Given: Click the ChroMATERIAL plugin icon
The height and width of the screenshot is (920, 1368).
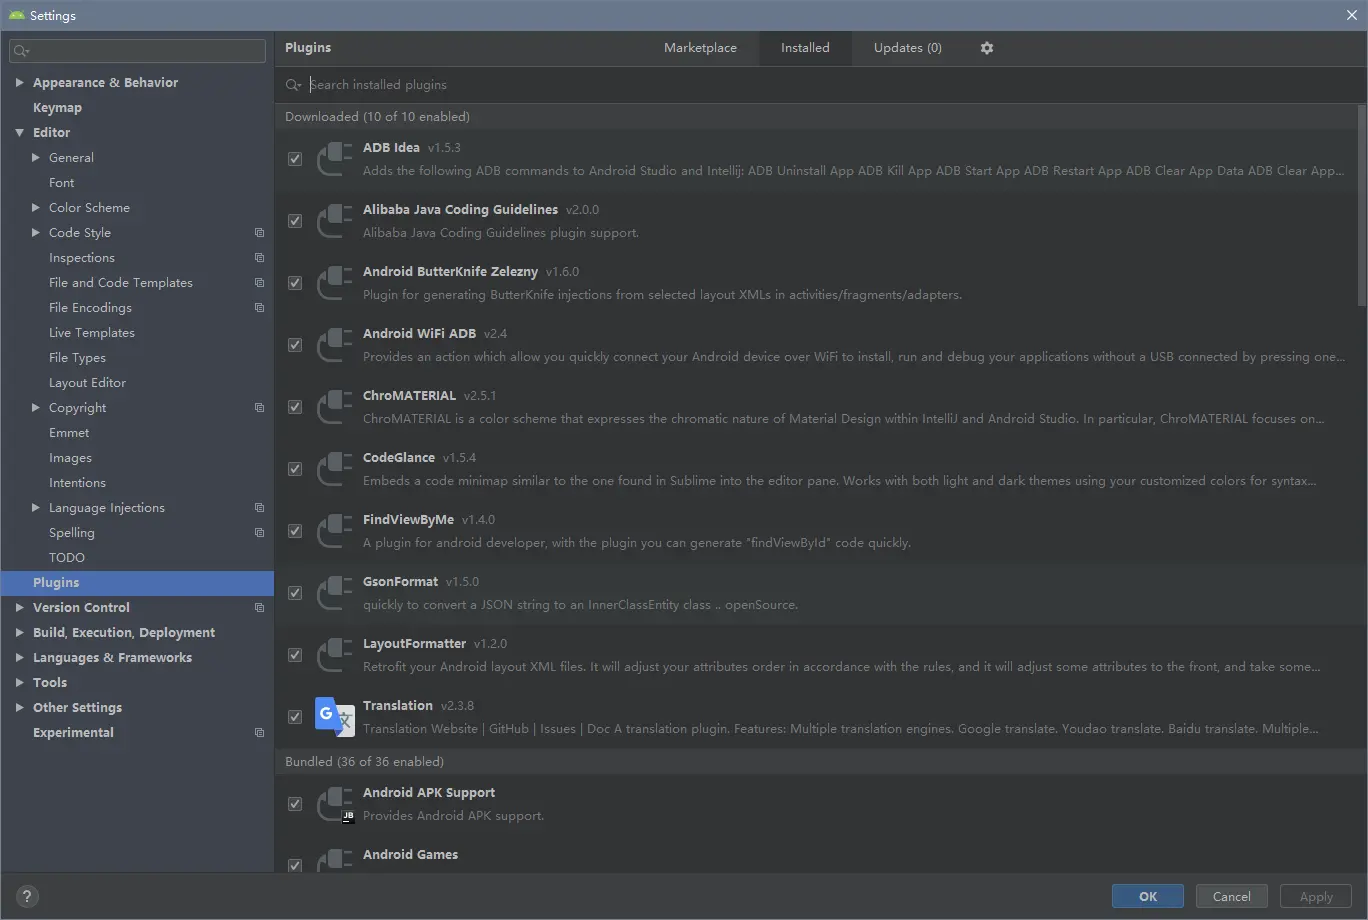Looking at the screenshot, I should [335, 407].
